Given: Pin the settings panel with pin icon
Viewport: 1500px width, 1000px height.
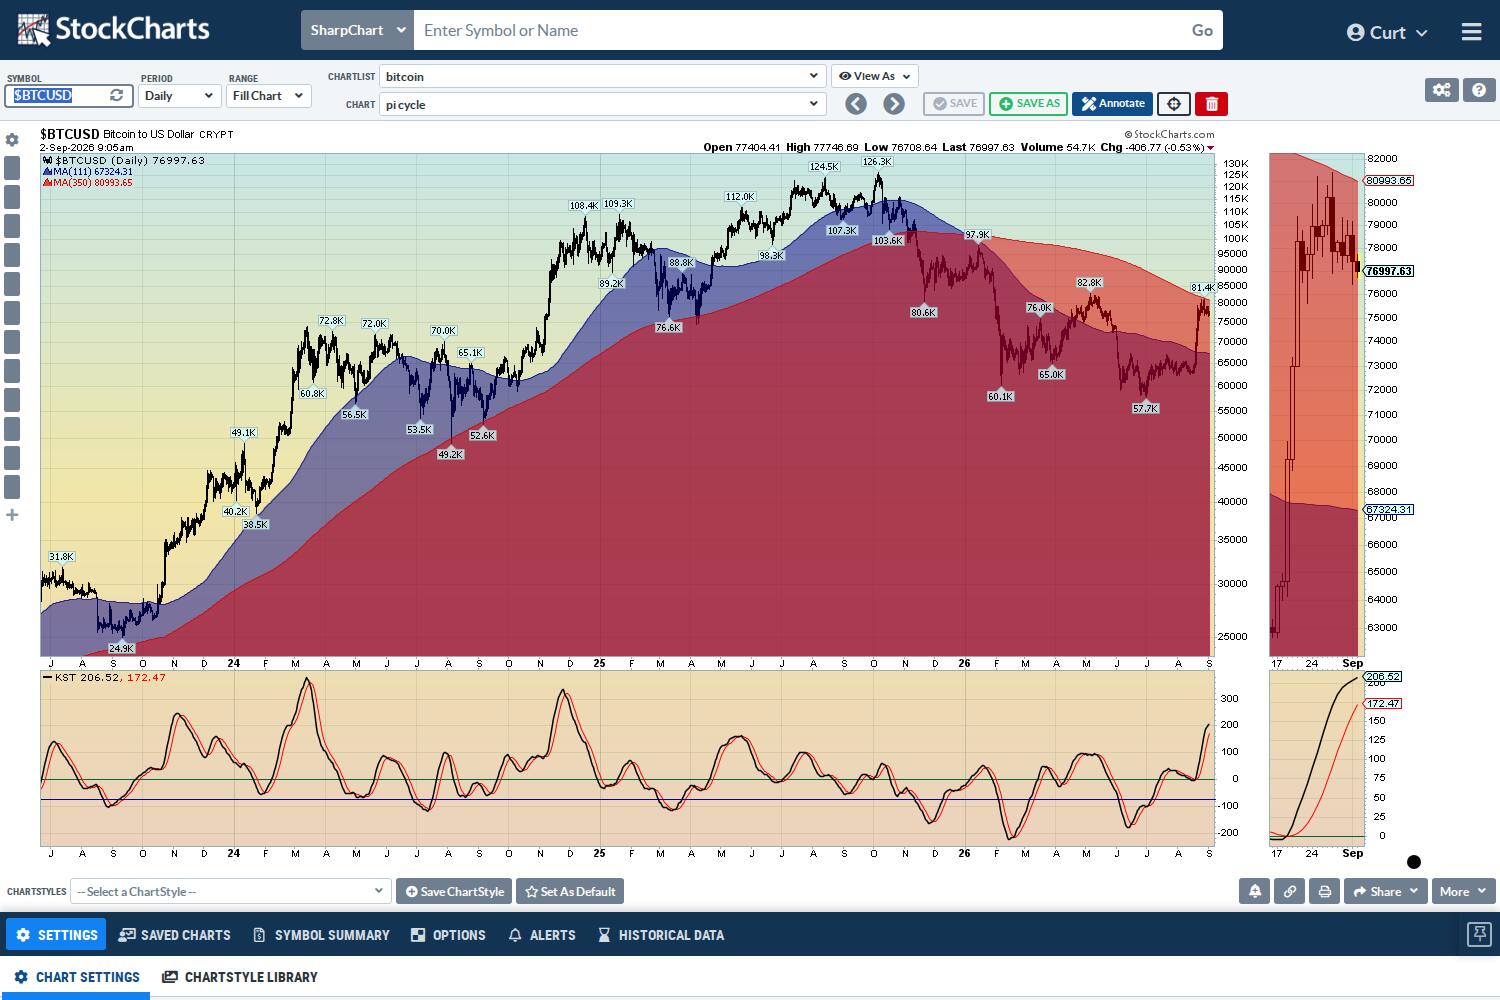Looking at the screenshot, I should 1479,934.
